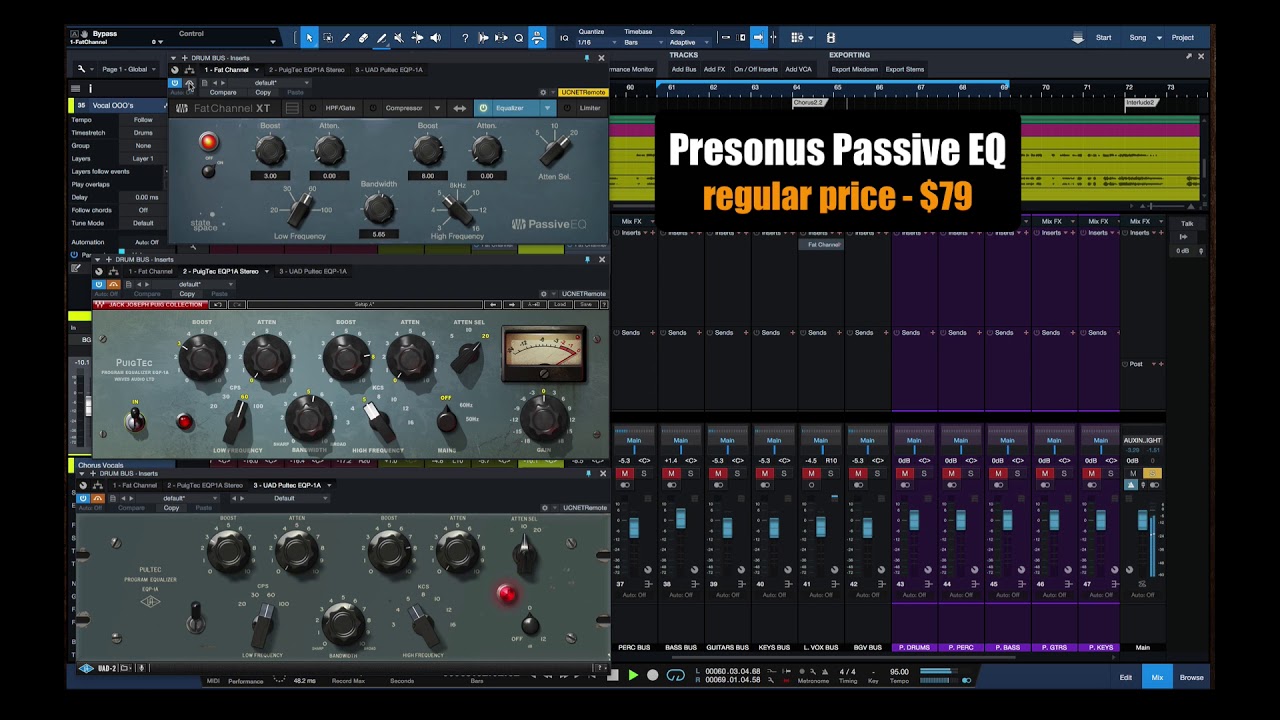Click the UCNETRemote button in Fat Channel
This screenshot has height=720, width=1280.
pos(584,93)
